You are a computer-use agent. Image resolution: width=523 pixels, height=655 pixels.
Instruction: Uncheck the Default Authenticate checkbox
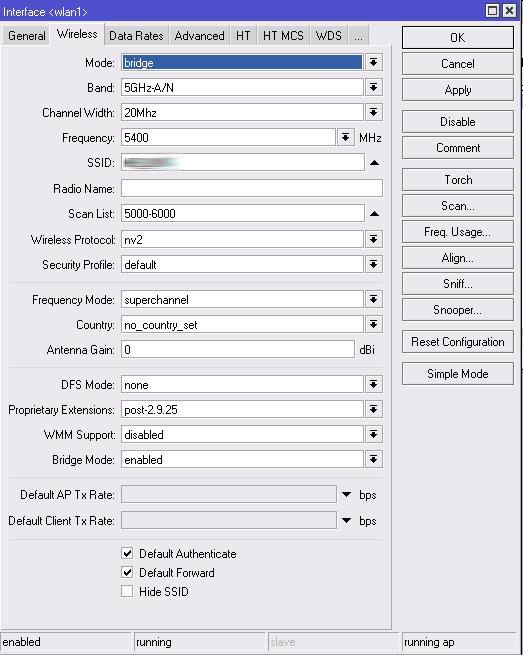click(127, 553)
